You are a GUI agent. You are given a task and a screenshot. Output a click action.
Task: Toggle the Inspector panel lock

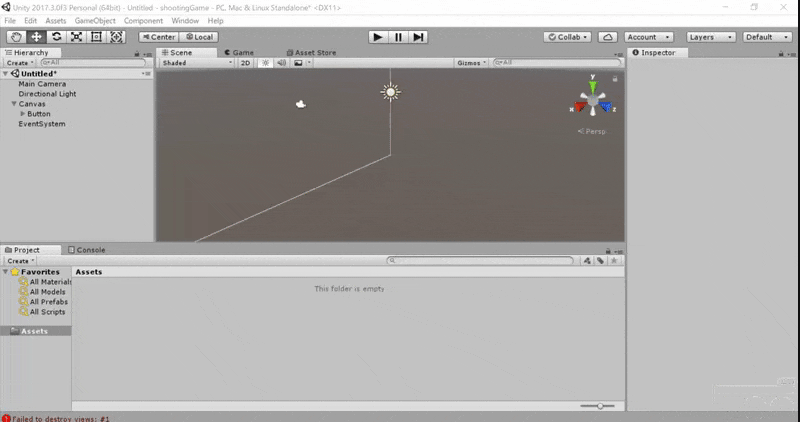coord(781,54)
